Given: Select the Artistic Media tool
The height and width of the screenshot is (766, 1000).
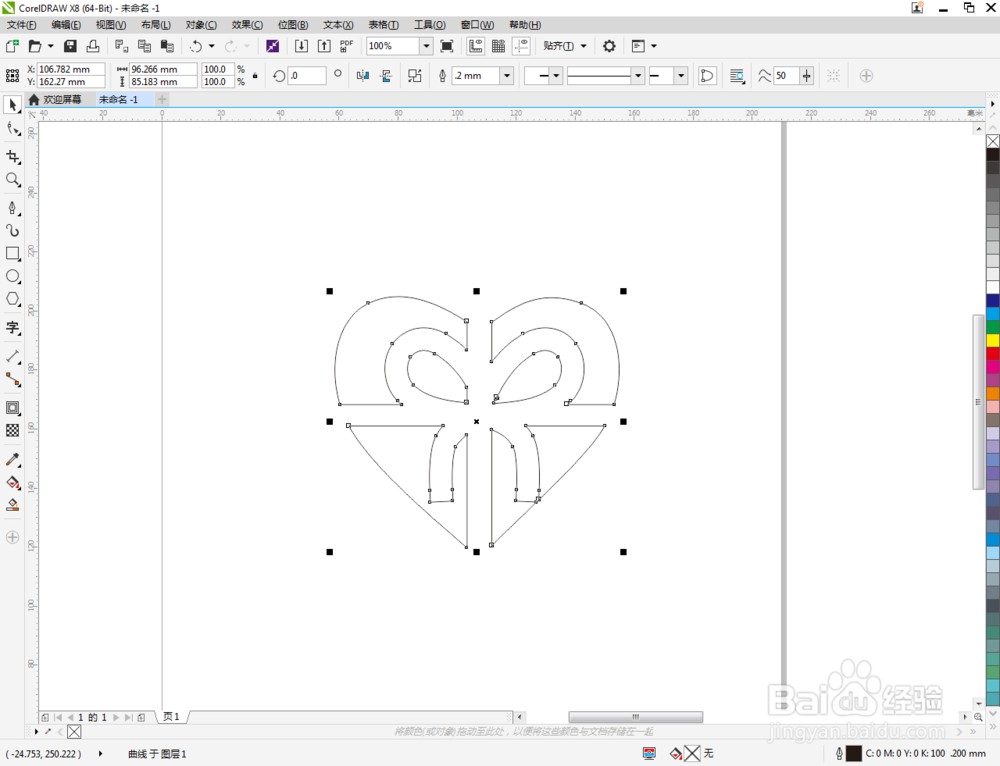Looking at the screenshot, I should (x=12, y=230).
